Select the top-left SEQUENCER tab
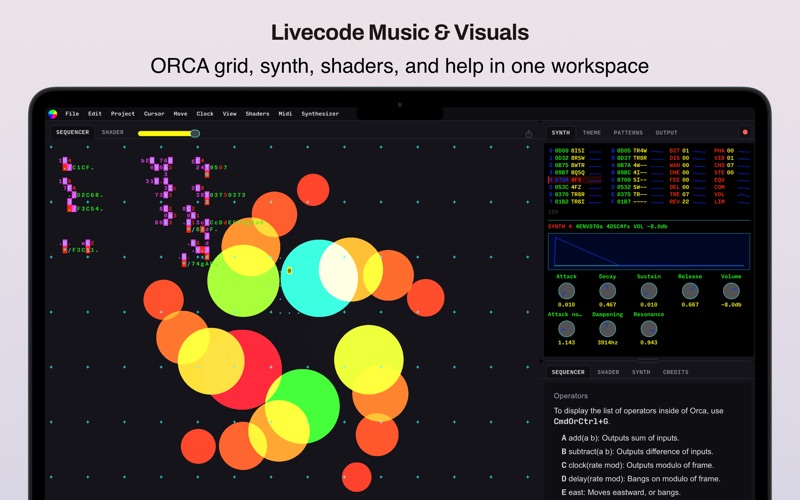This screenshot has width=800, height=500. coord(72,132)
